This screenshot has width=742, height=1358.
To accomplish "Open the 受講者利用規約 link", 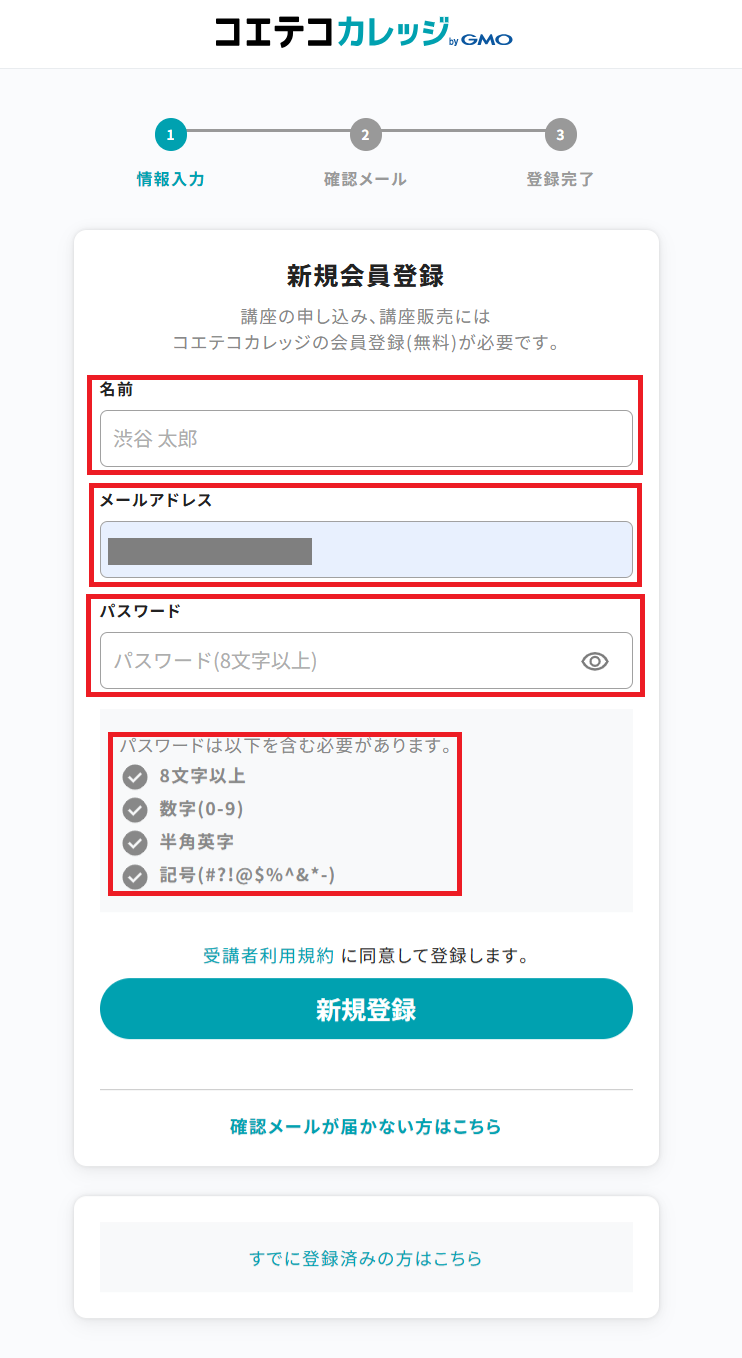I will click(x=268, y=955).
